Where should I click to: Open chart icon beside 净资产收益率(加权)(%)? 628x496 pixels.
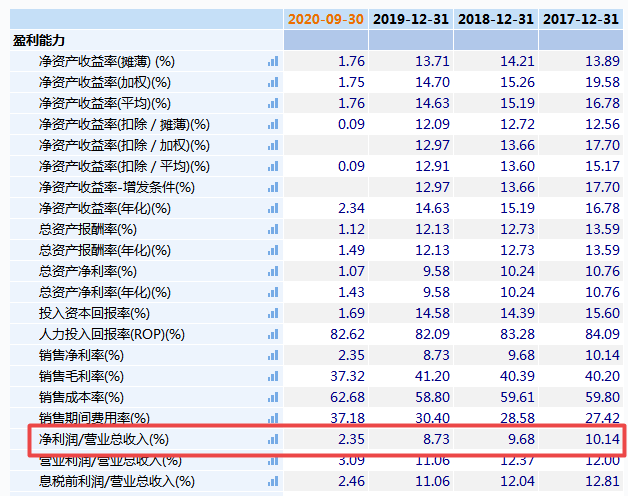(x=272, y=82)
